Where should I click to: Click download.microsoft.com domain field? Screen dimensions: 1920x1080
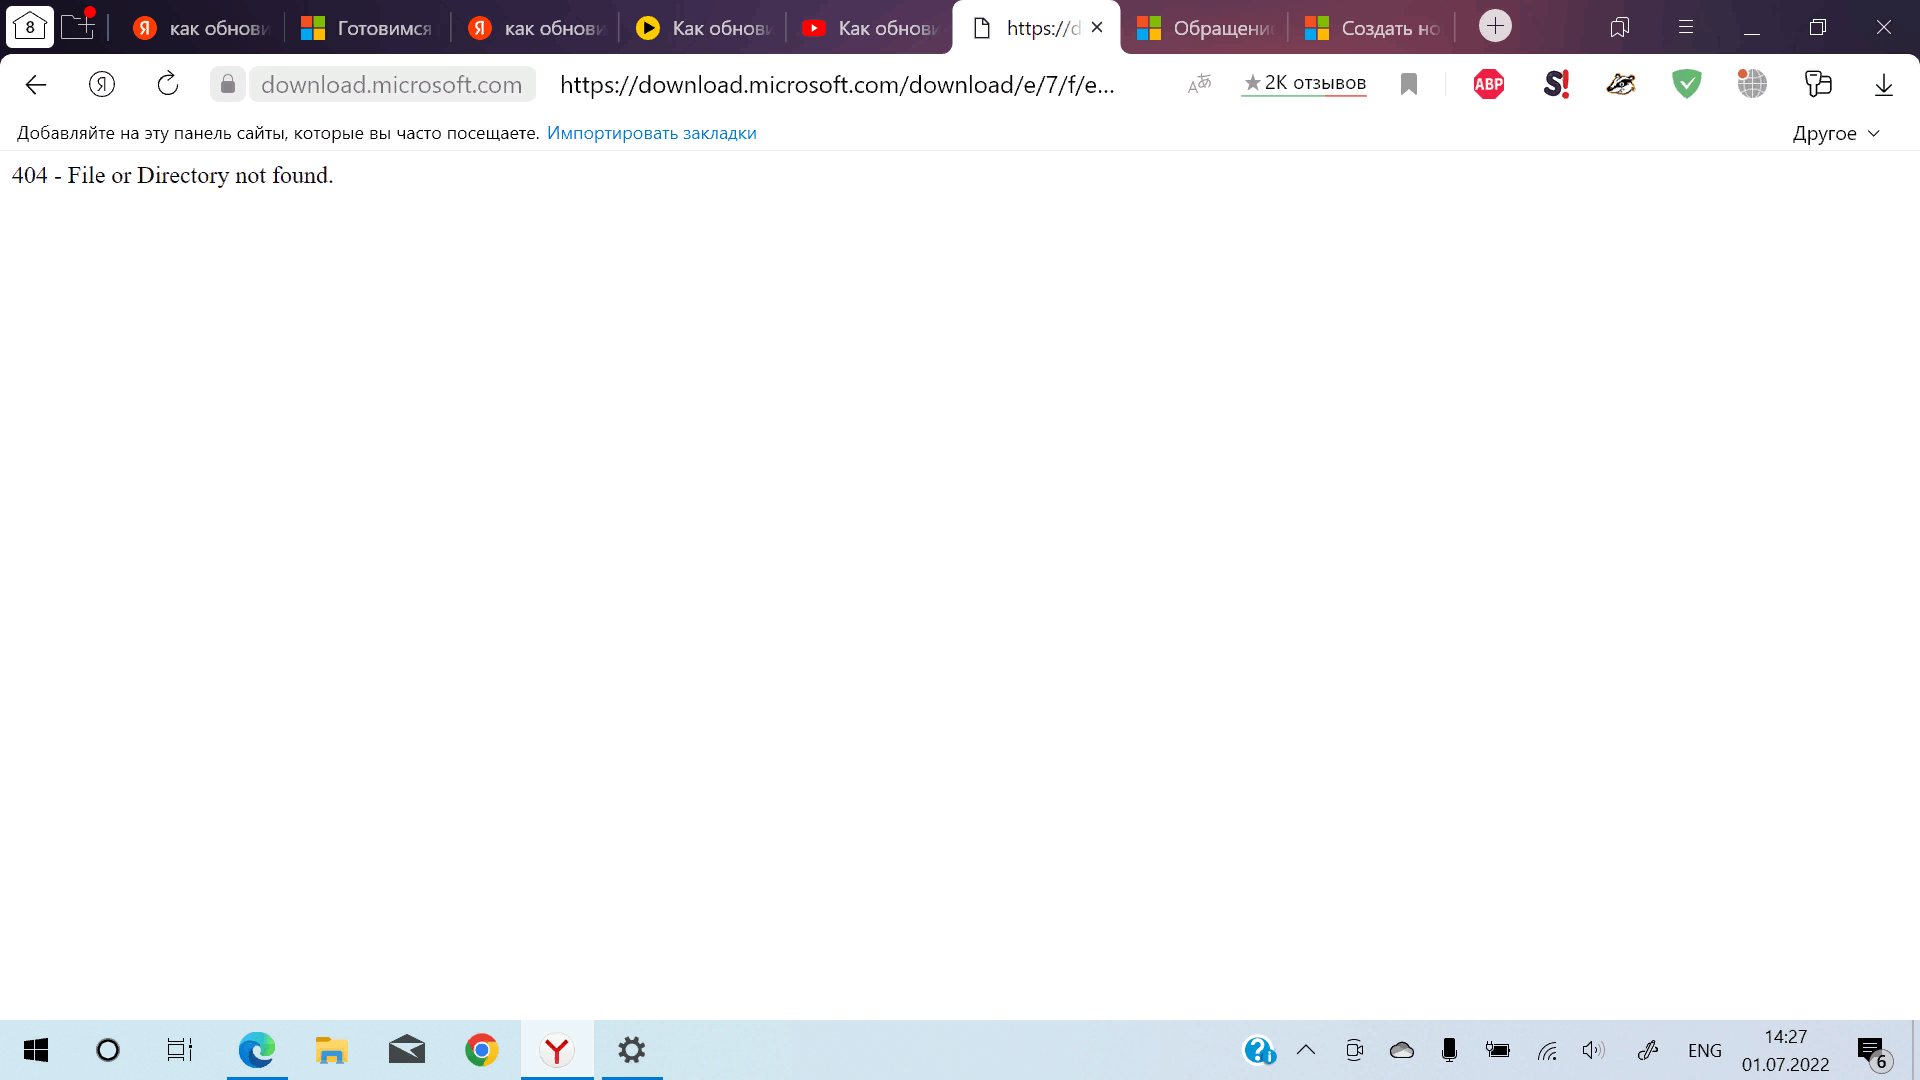point(392,84)
